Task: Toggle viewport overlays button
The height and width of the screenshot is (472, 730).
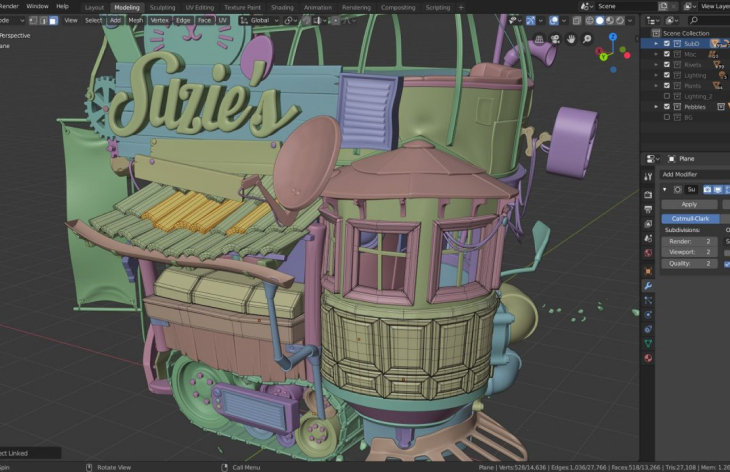Action: coord(554,20)
